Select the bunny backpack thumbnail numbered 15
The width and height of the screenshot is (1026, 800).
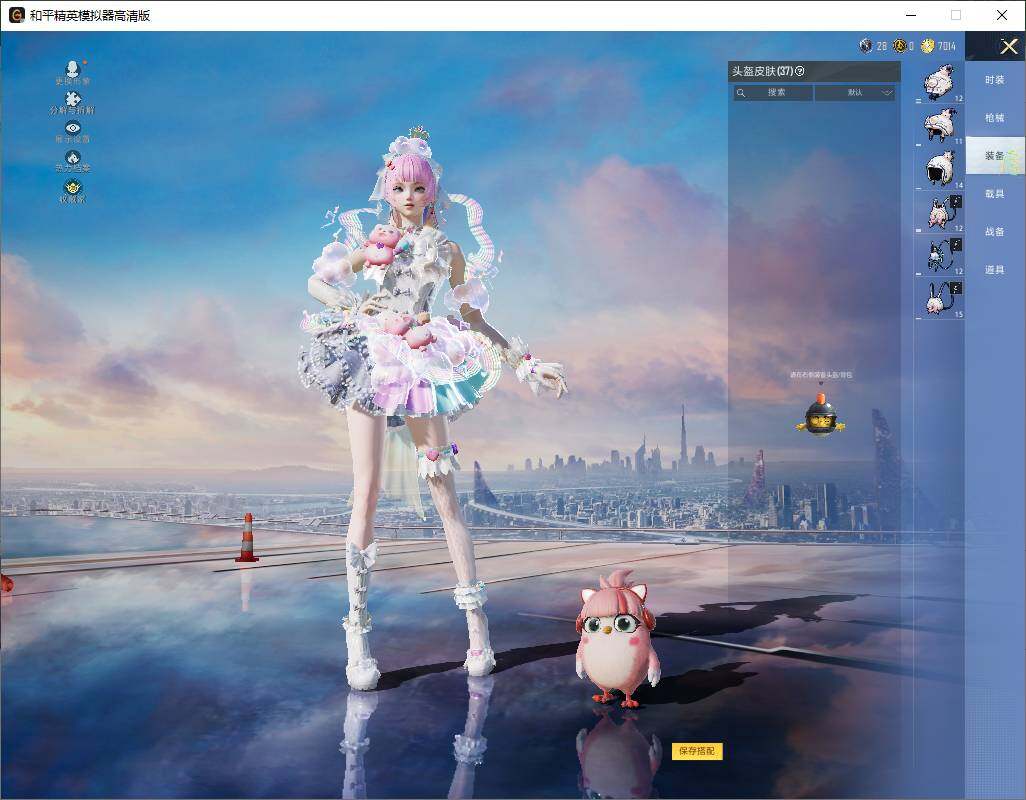940,298
